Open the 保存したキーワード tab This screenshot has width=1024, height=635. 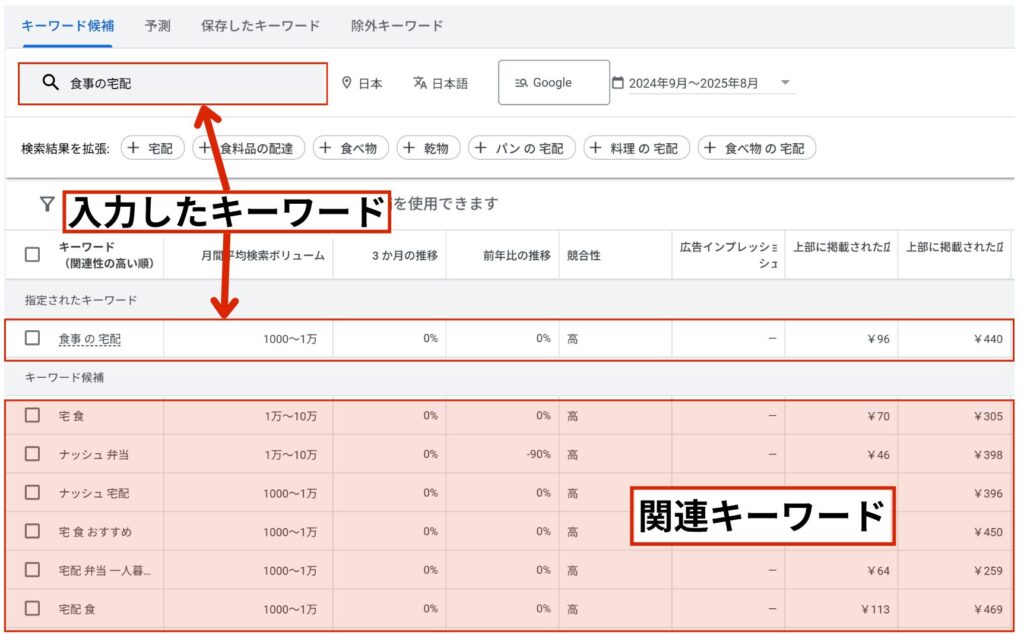click(x=260, y=25)
